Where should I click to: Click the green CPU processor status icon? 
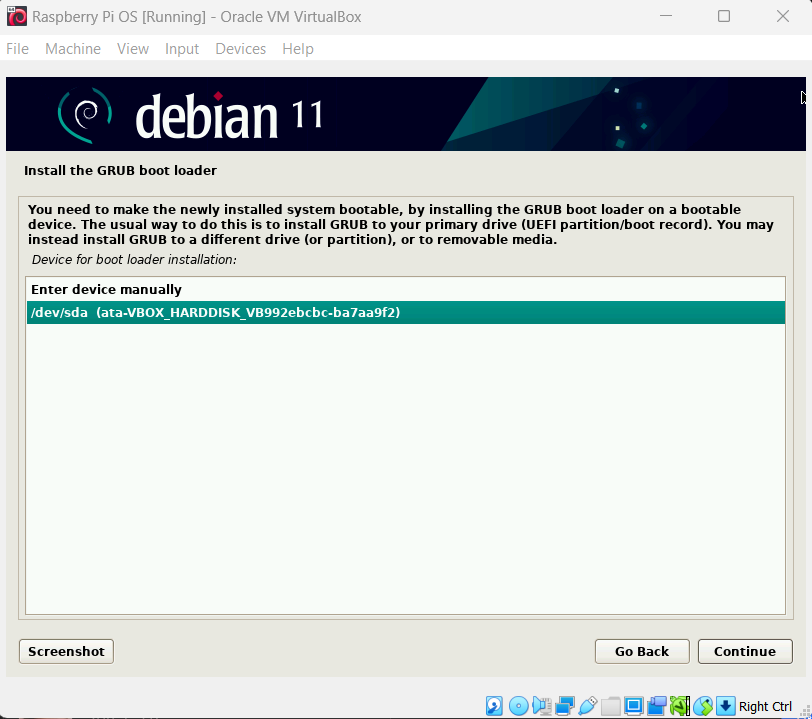(x=680, y=706)
